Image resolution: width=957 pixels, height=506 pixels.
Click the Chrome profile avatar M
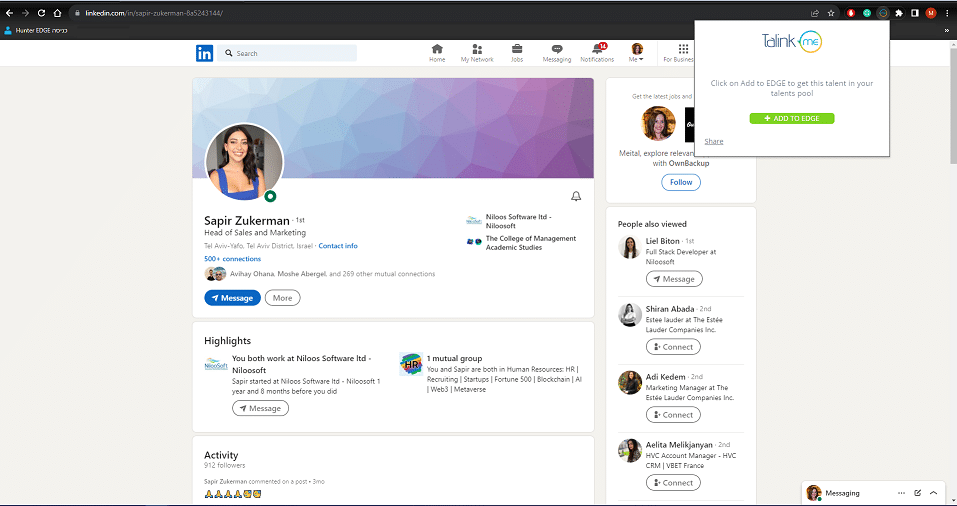[x=931, y=13]
